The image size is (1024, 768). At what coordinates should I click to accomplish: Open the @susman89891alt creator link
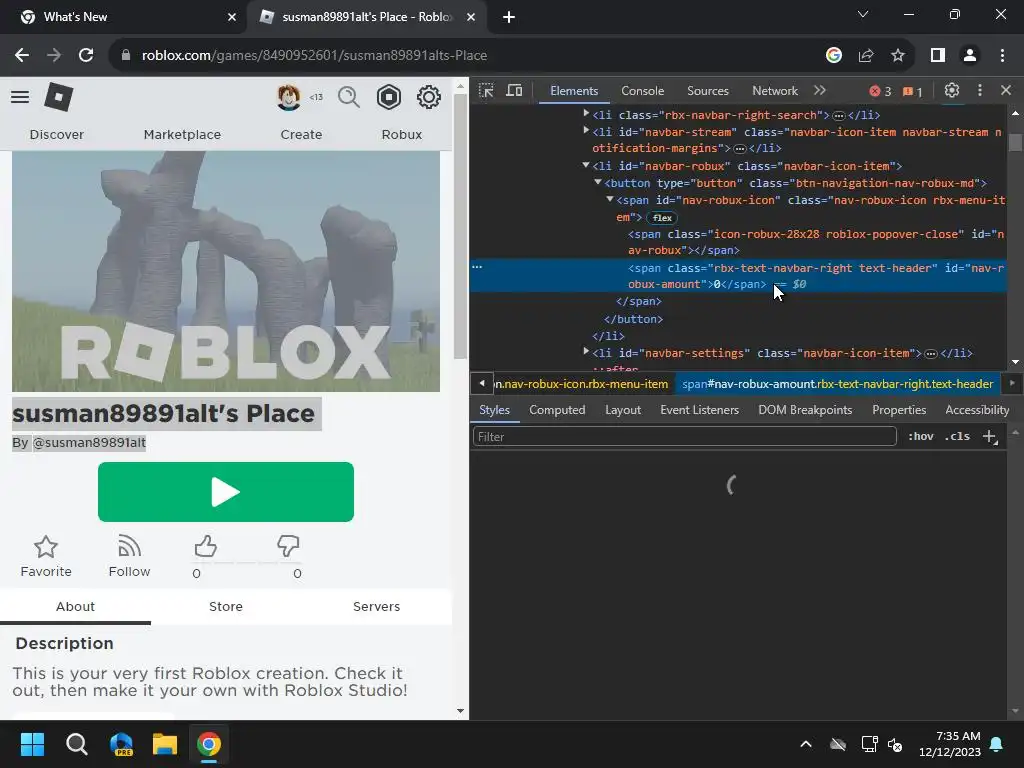pyautogui.click(x=89, y=443)
